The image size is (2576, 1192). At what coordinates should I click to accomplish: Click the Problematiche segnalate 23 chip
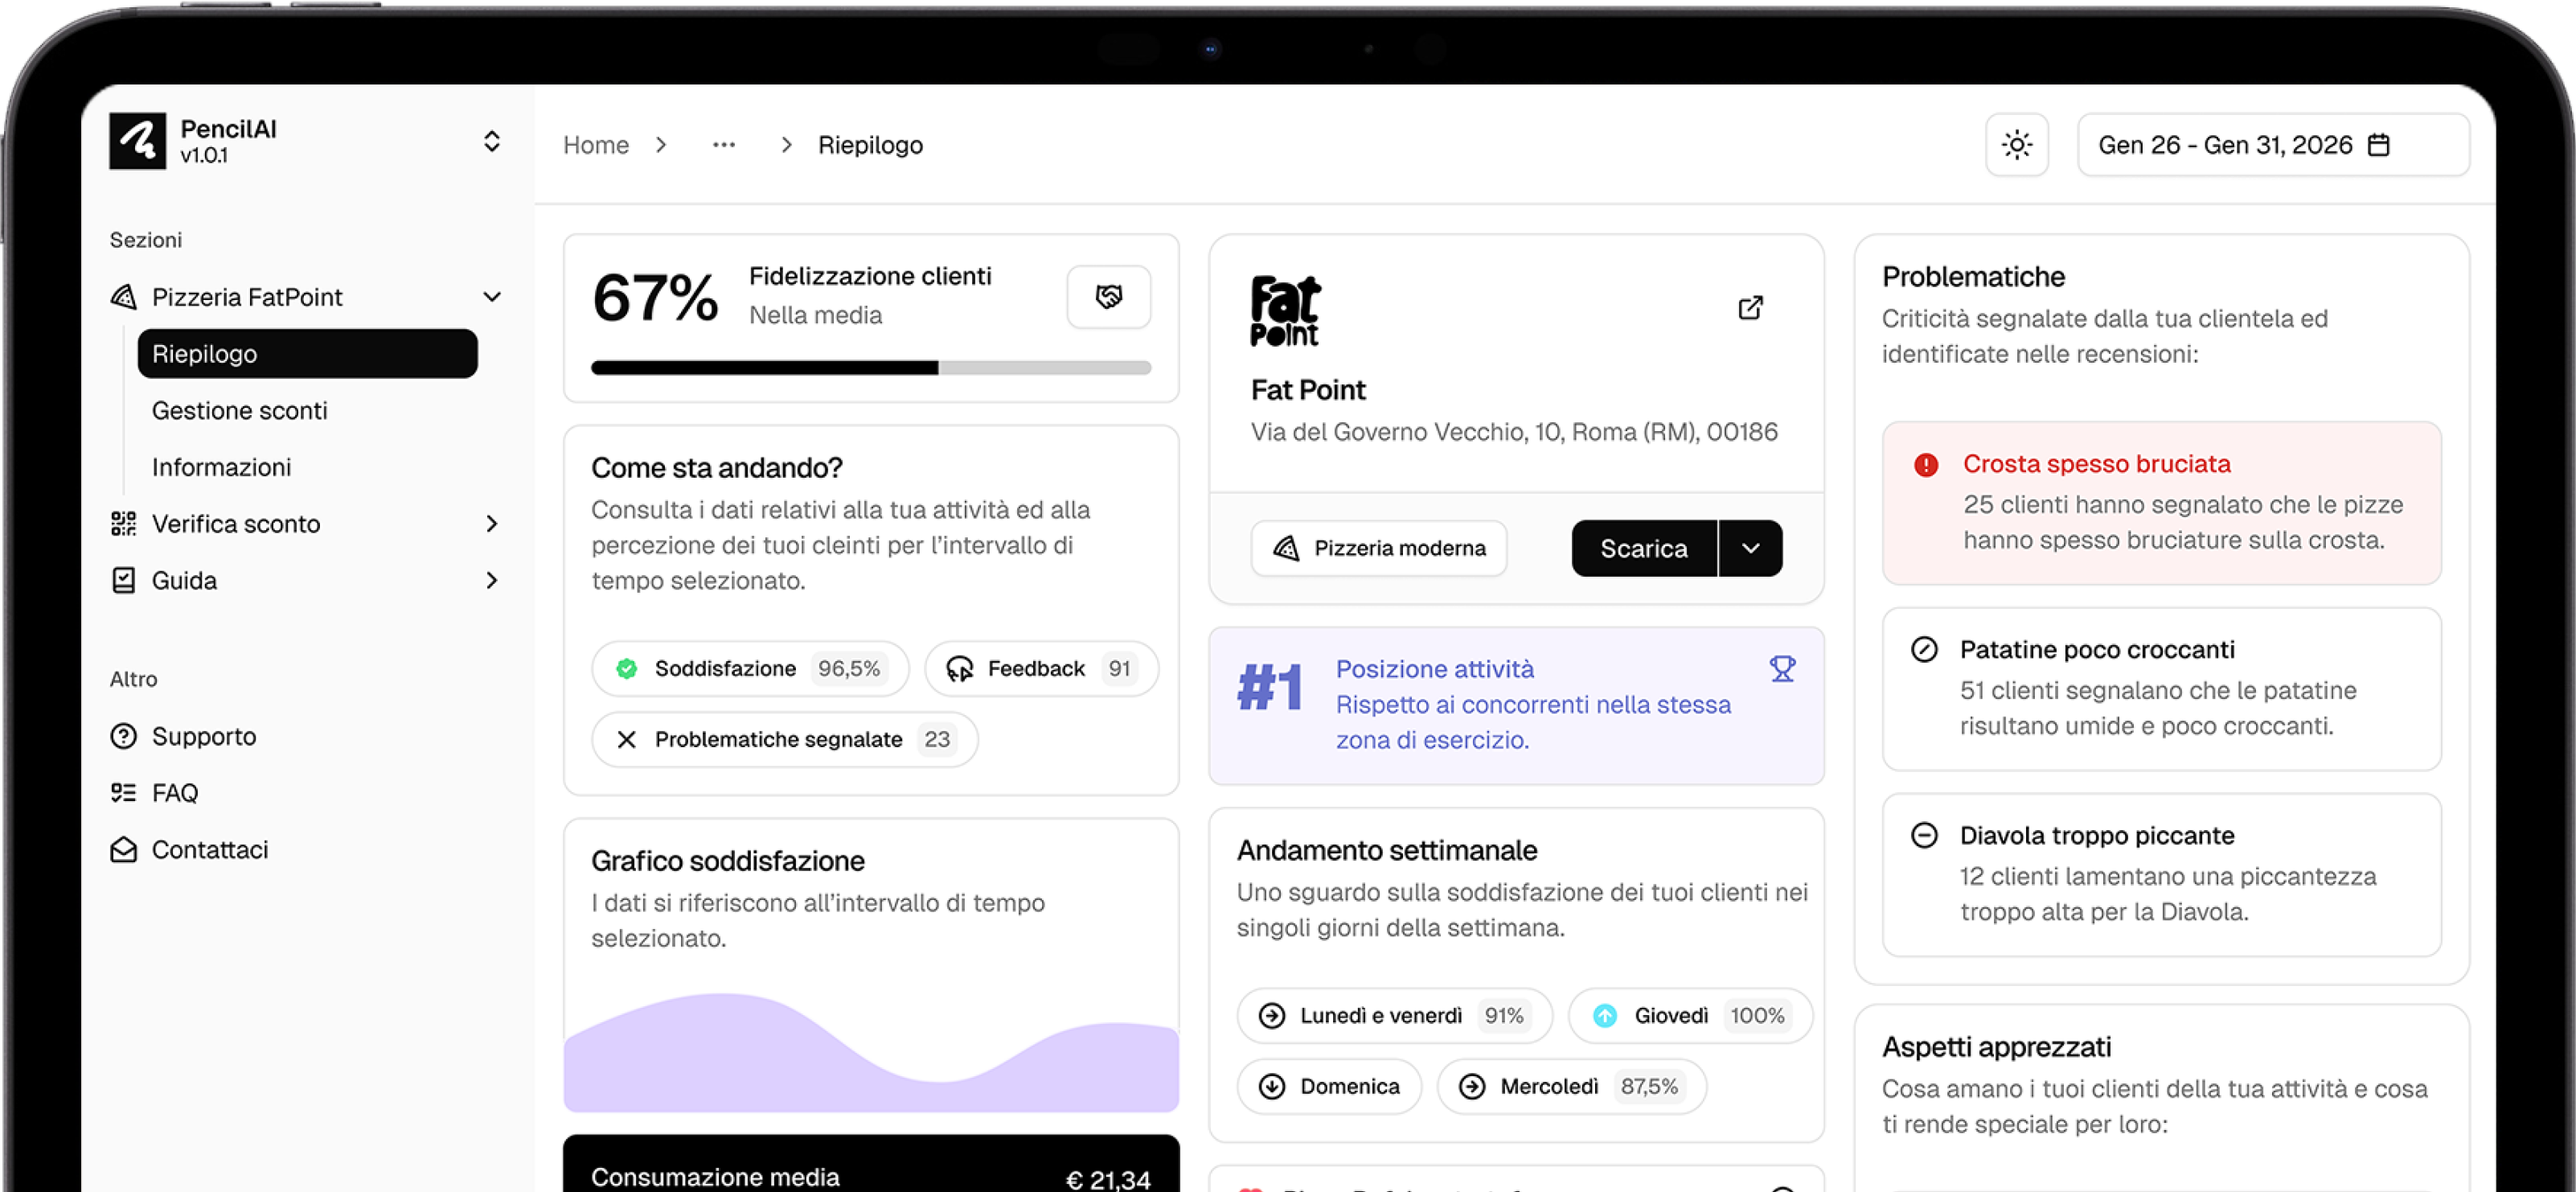784,739
